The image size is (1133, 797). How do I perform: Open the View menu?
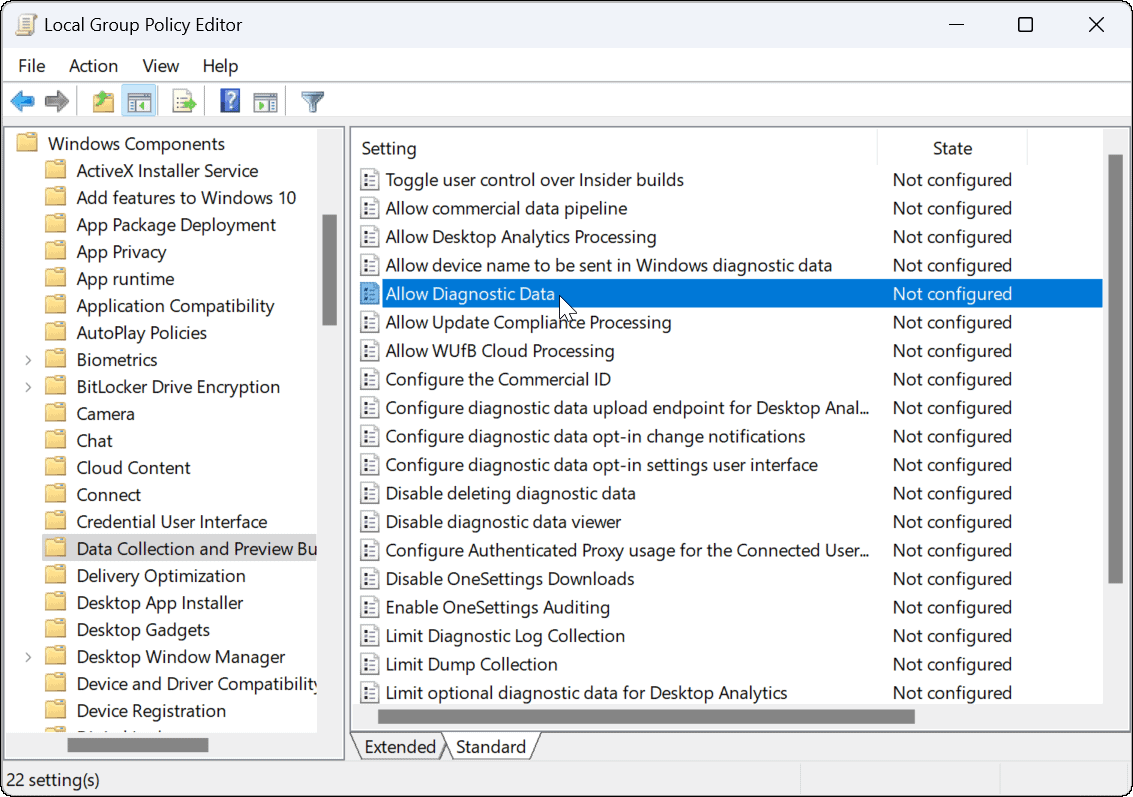(x=160, y=66)
